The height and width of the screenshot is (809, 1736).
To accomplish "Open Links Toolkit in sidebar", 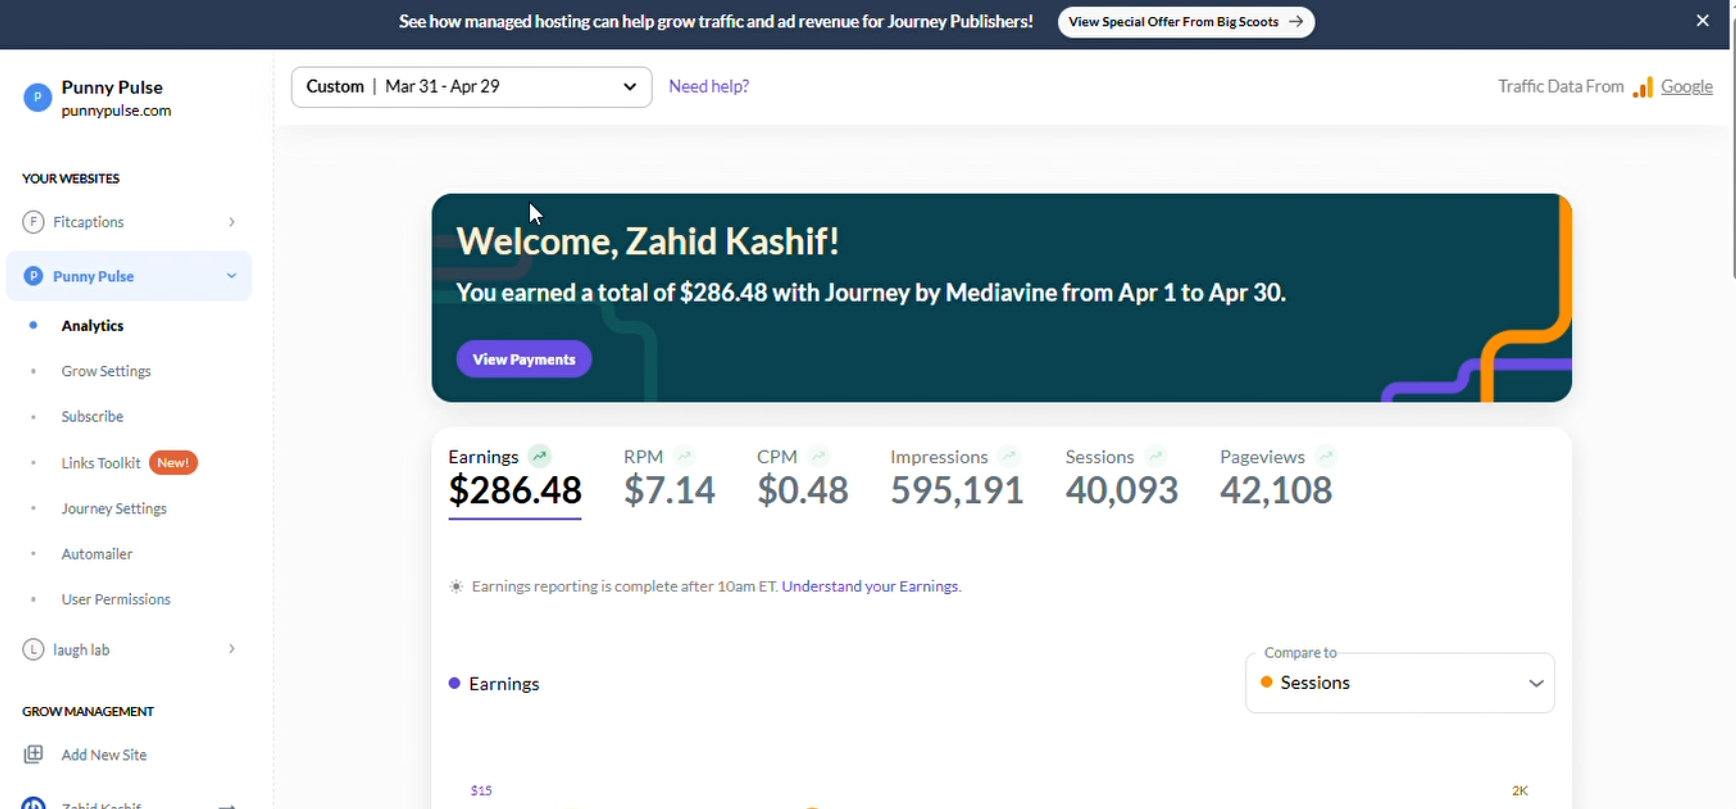I will (101, 463).
